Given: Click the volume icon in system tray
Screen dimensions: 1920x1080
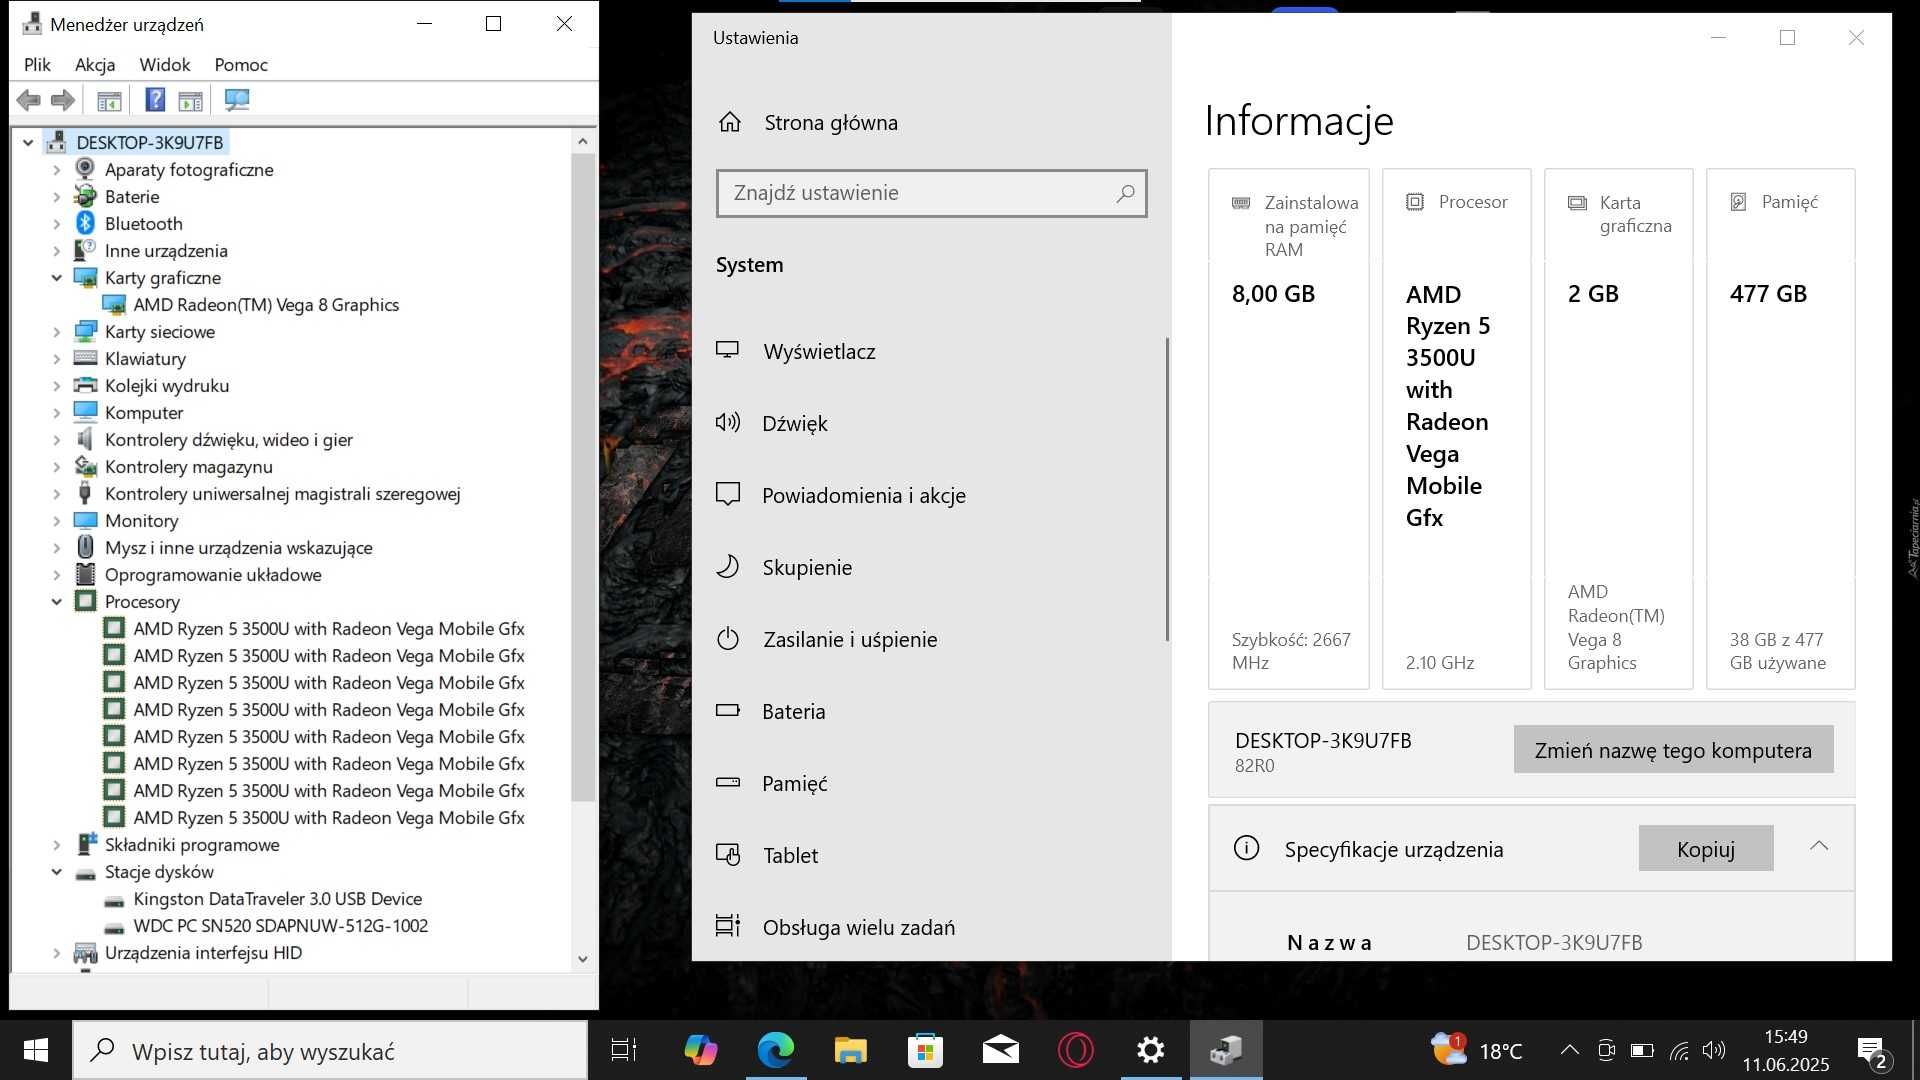Looking at the screenshot, I should 1714,1050.
